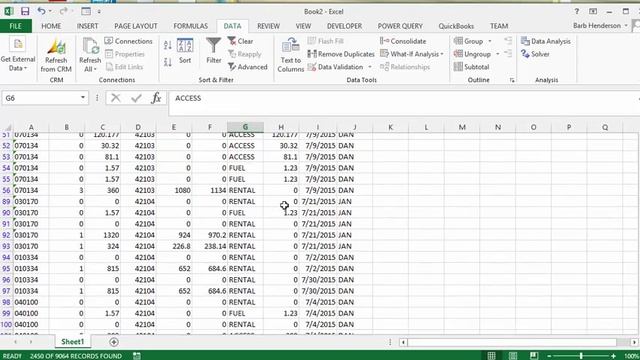Image resolution: width=640 pixels, height=360 pixels.
Task: Click Consolidate
Action: coord(403,41)
